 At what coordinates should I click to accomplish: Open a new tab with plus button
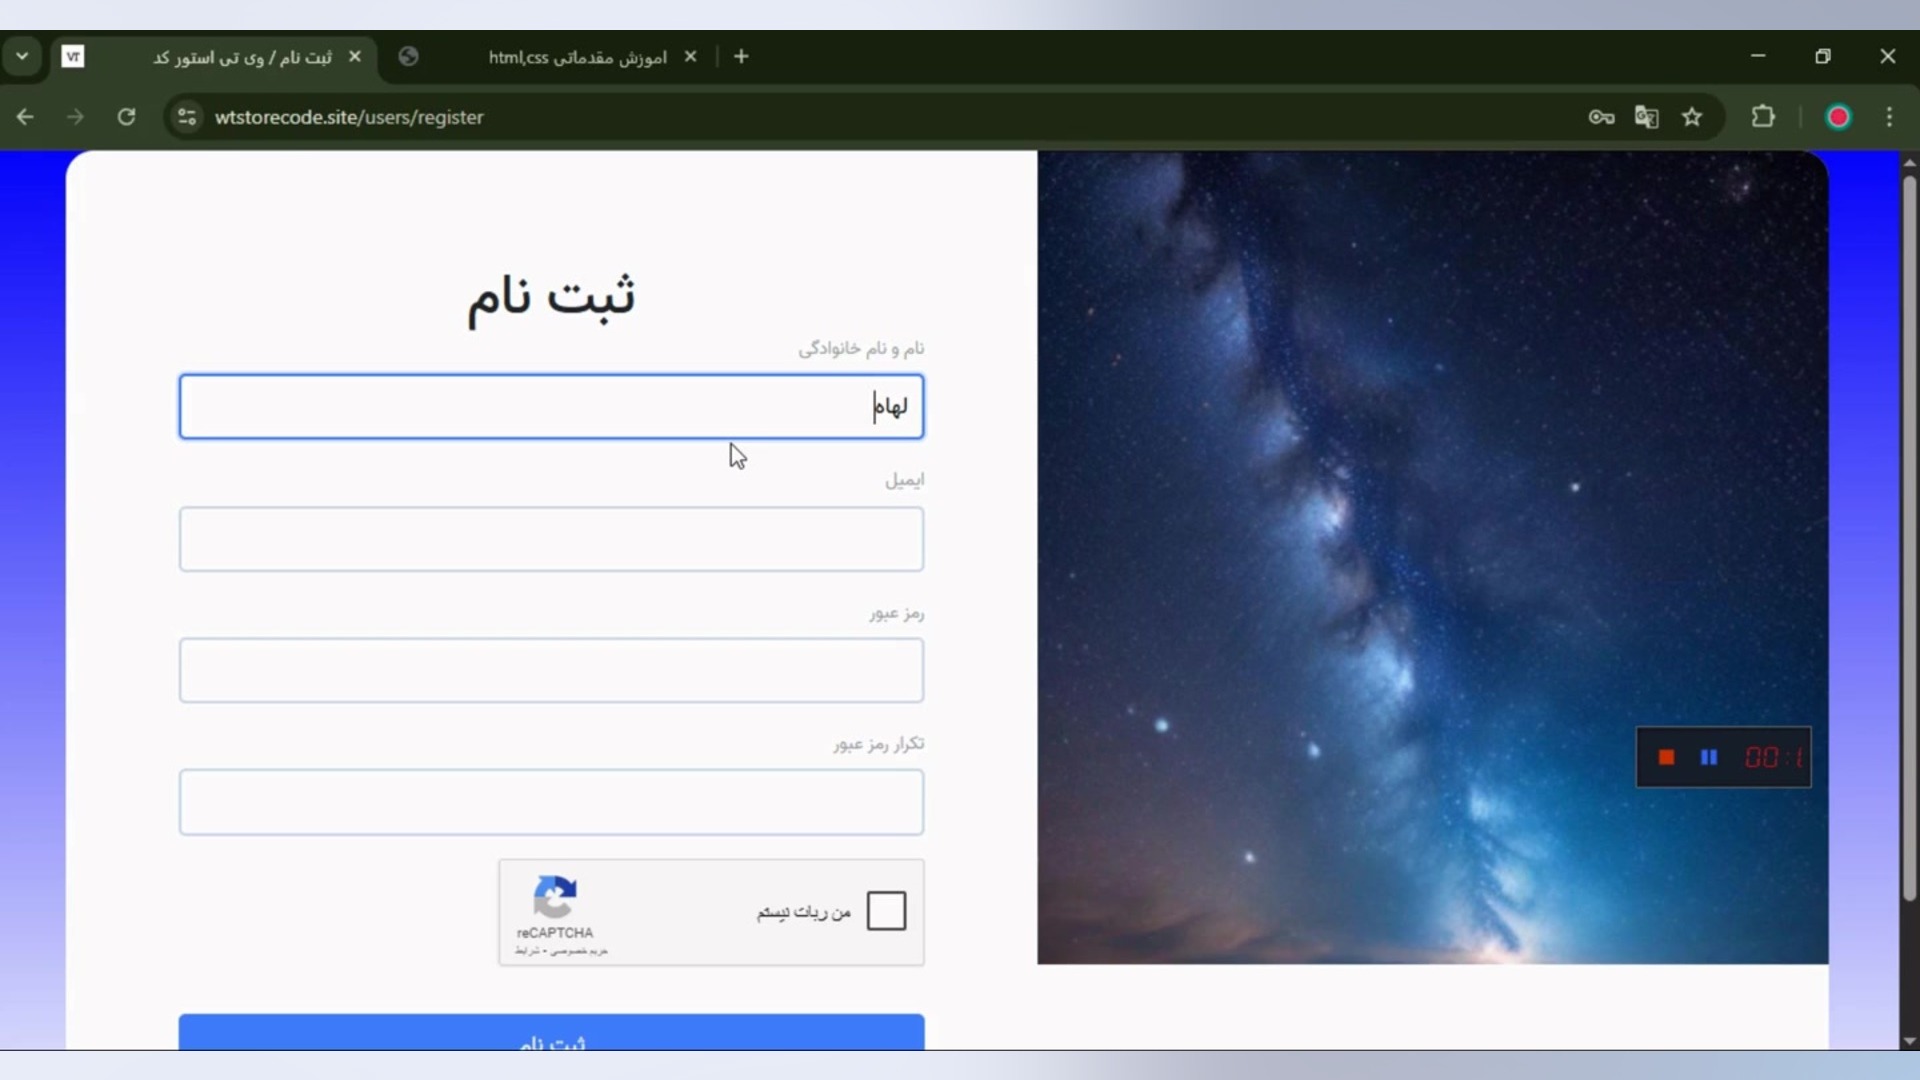[741, 57]
